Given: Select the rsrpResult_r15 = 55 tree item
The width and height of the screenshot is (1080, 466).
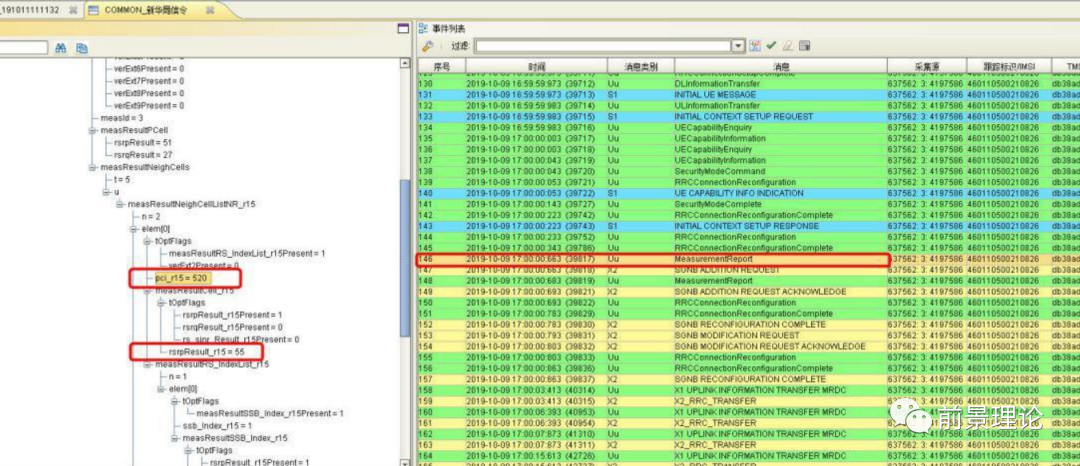Looking at the screenshot, I should (206, 352).
